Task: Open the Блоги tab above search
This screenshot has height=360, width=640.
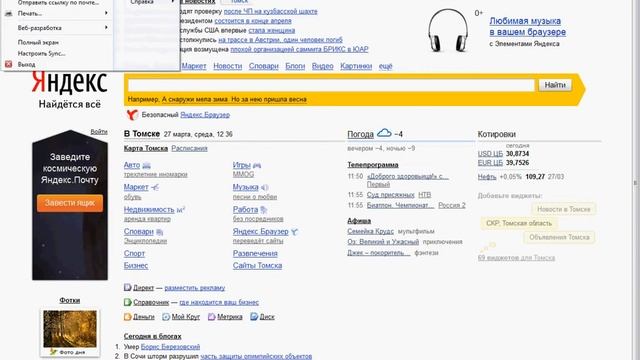Action: pyautogui.click(x=295, y=66)
